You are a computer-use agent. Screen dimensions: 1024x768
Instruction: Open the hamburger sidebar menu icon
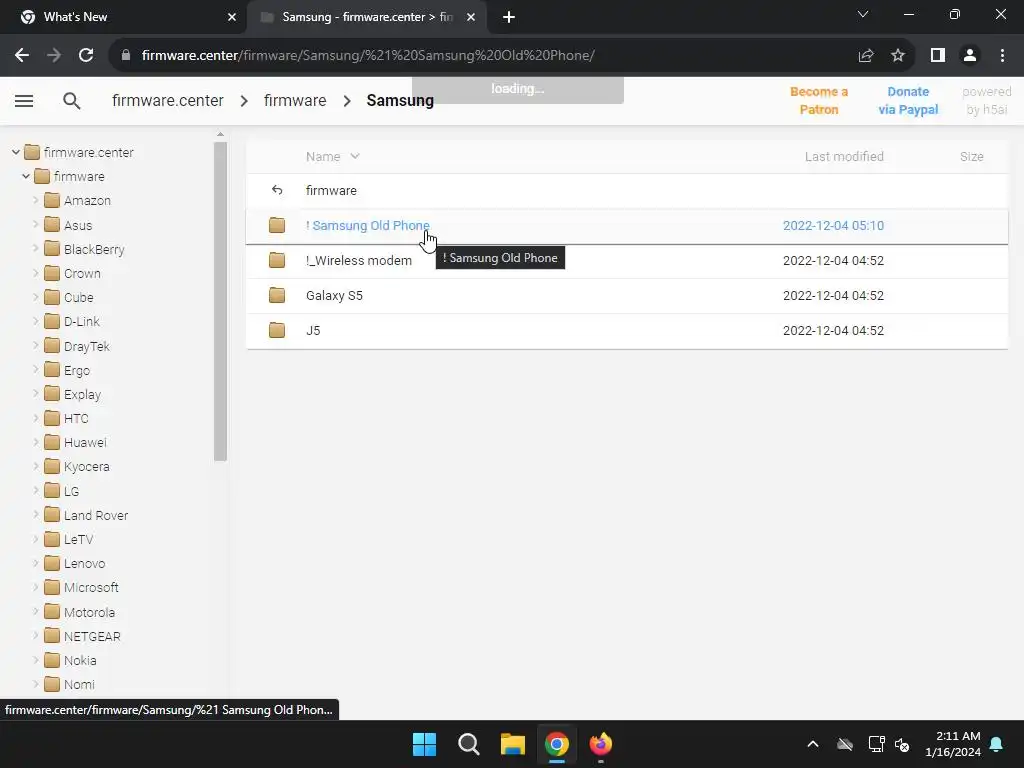[24, 101]
